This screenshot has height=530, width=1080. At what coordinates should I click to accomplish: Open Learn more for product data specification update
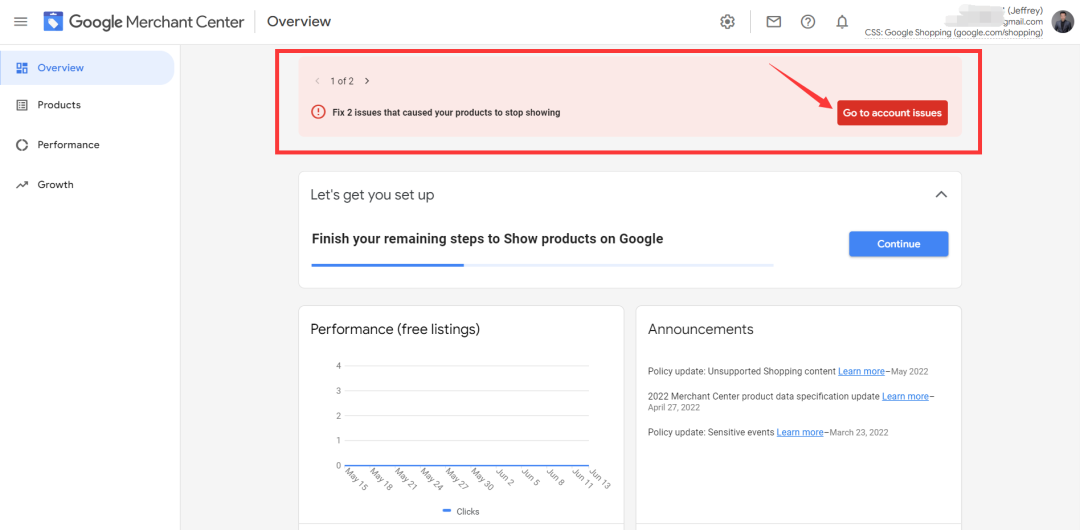click(905, 396)
